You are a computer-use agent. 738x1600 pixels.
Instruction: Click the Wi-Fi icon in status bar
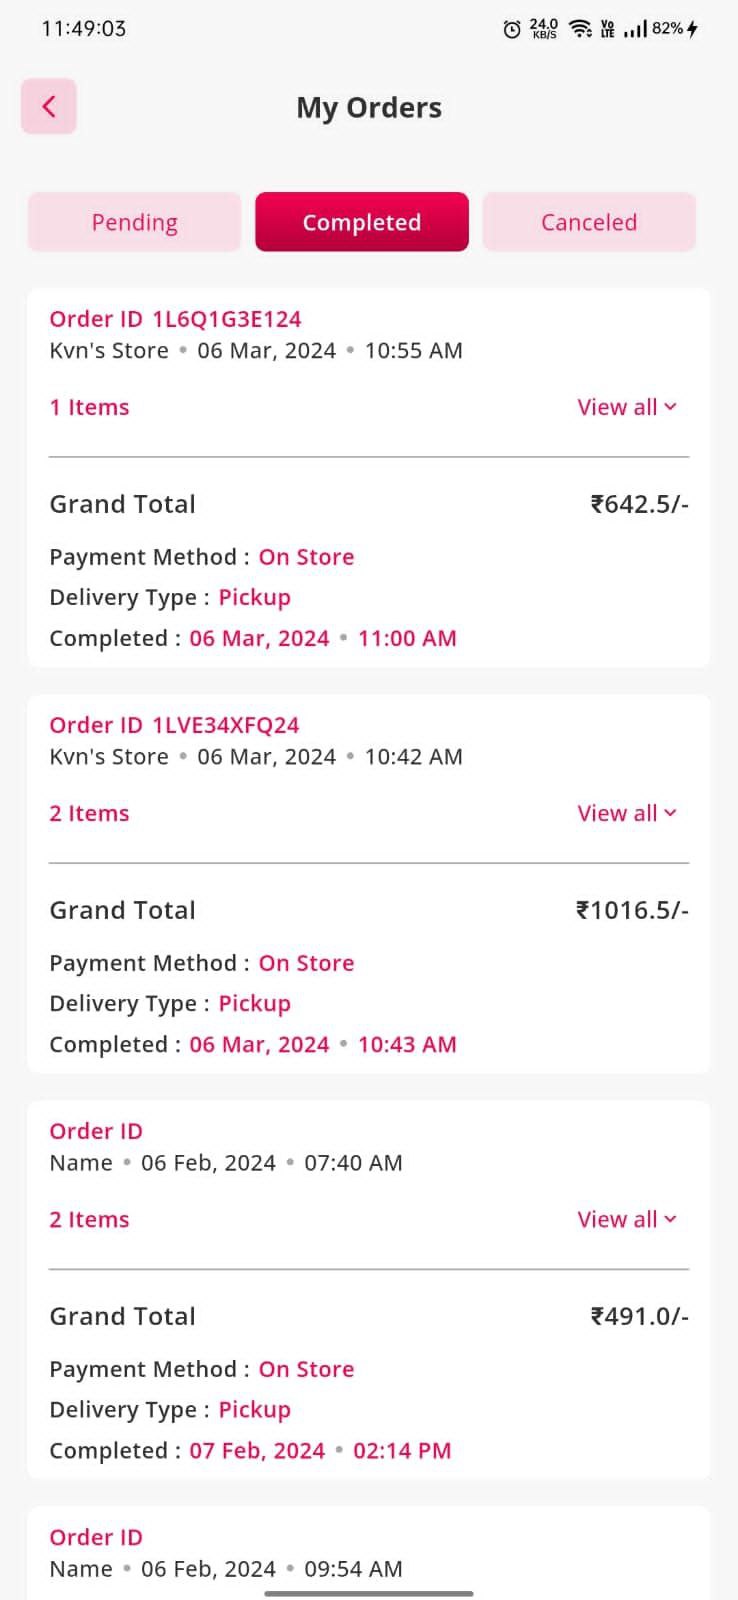click(x=580, y=29)
